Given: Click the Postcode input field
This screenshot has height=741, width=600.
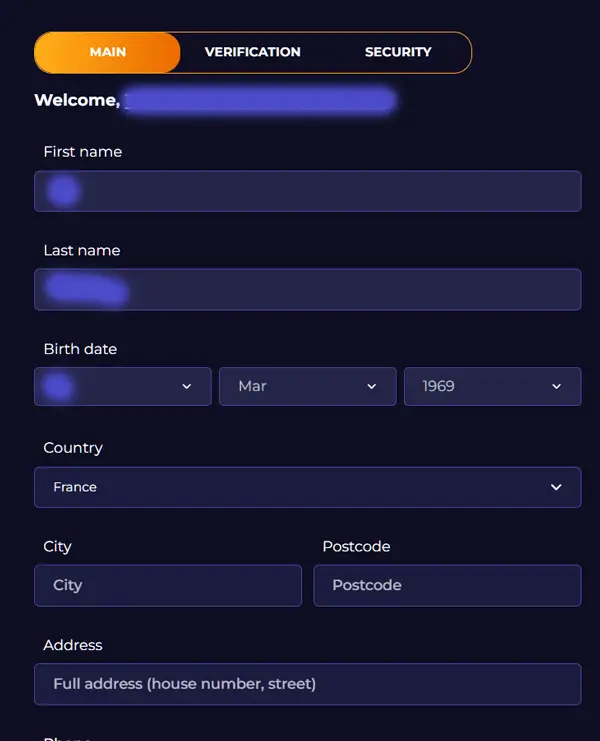Looking at the screenshot, I should tap(447, 585).
